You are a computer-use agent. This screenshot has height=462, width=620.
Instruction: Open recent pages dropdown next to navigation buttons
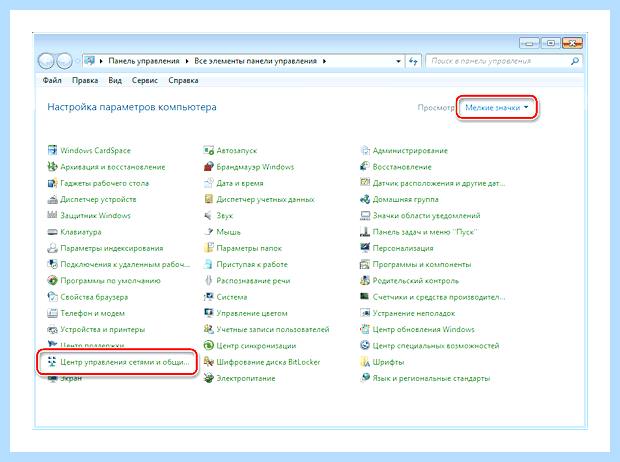(x=77, y=61)
